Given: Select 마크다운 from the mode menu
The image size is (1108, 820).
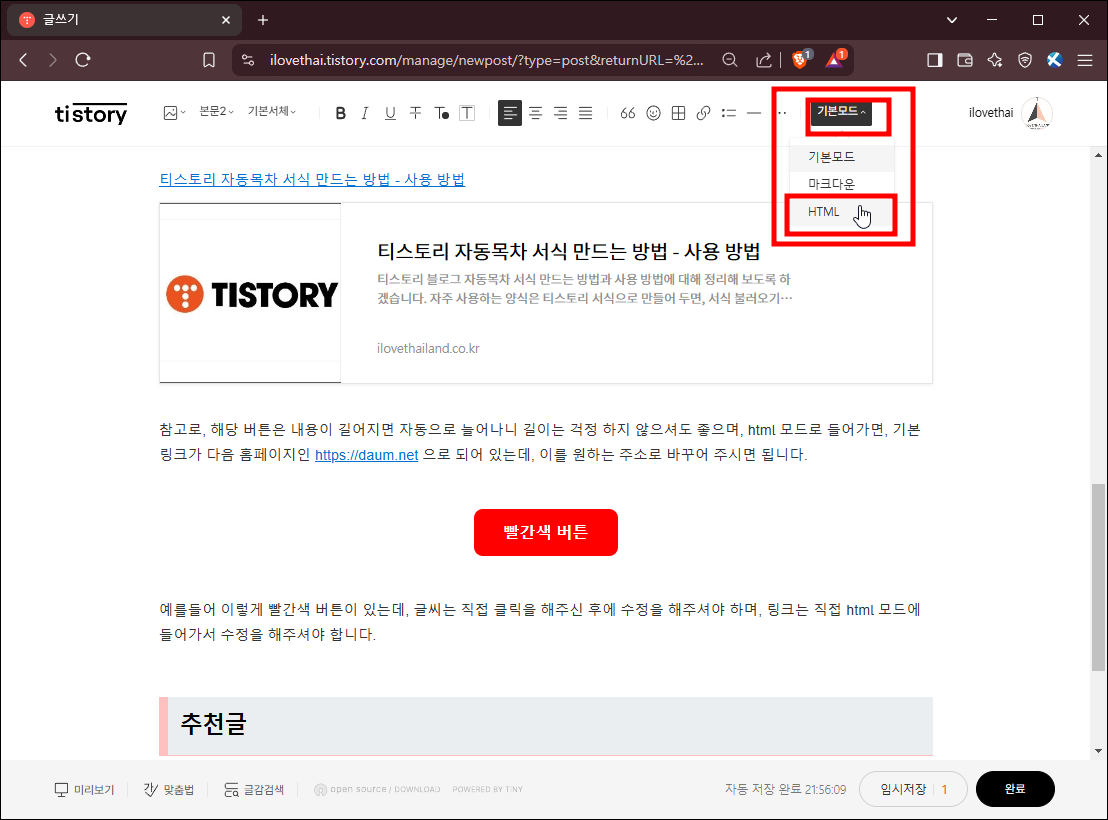Looking at the screenshot, I should tap(840, 183).
